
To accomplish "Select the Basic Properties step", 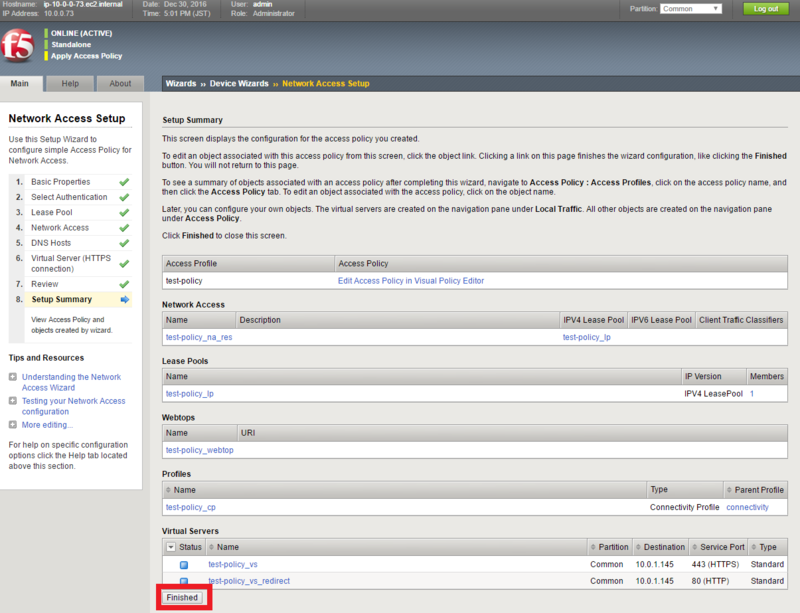I will click(61, 182).
